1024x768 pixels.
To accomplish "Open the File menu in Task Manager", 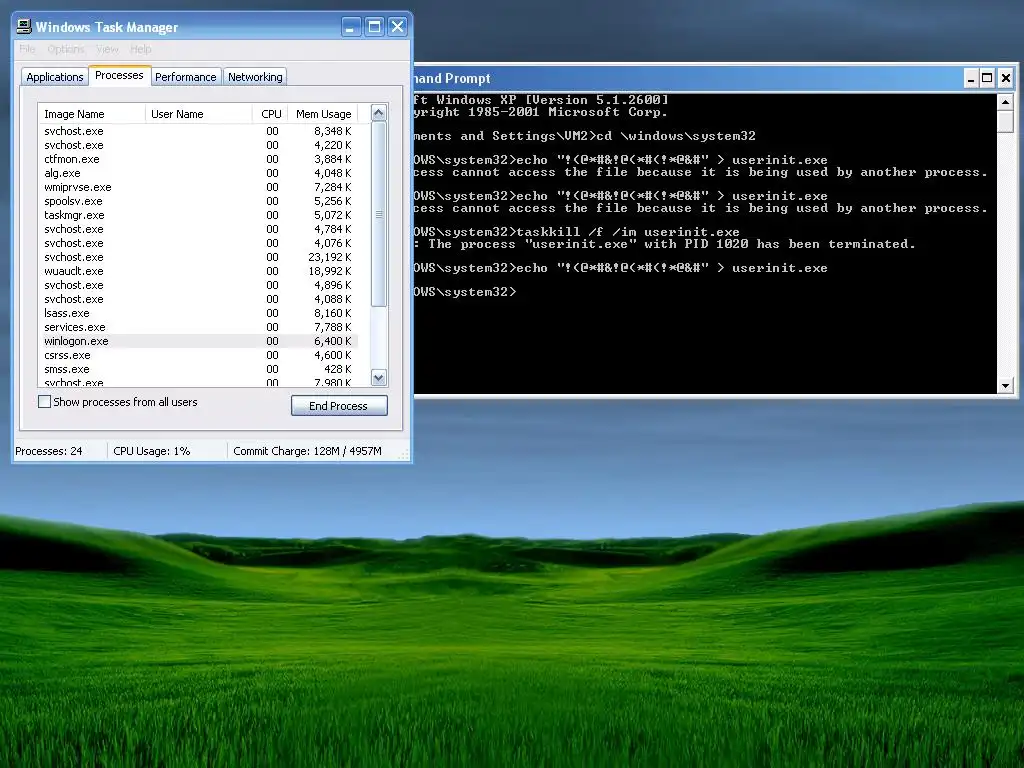I will [x=27, y=49].
